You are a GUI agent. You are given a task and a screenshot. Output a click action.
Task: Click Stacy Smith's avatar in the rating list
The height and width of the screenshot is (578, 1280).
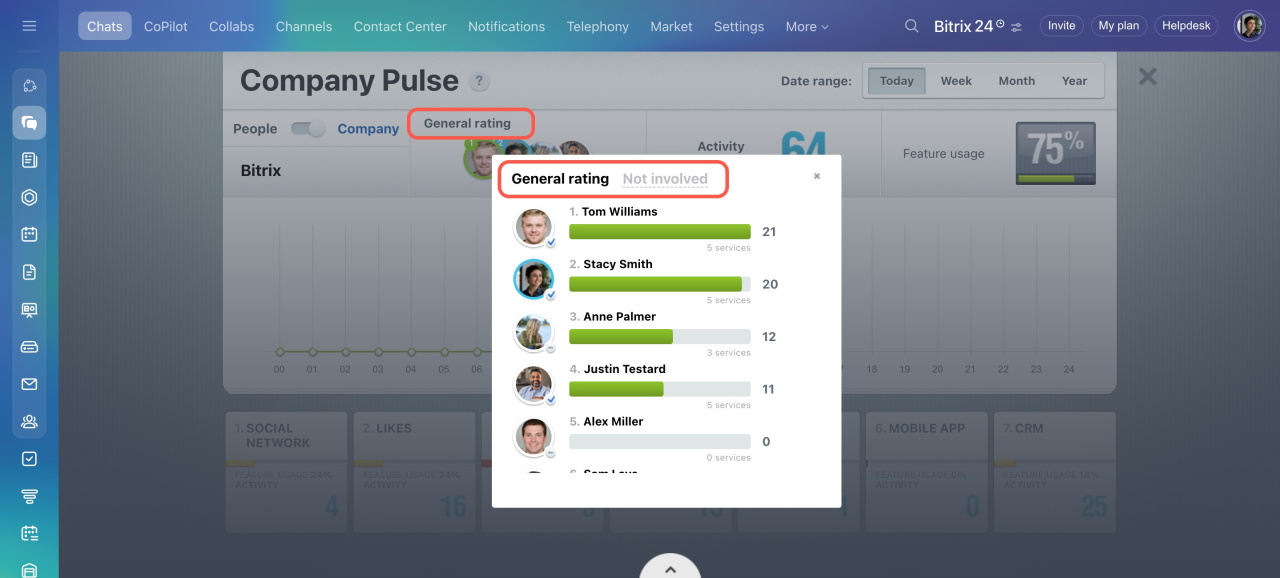533,279
